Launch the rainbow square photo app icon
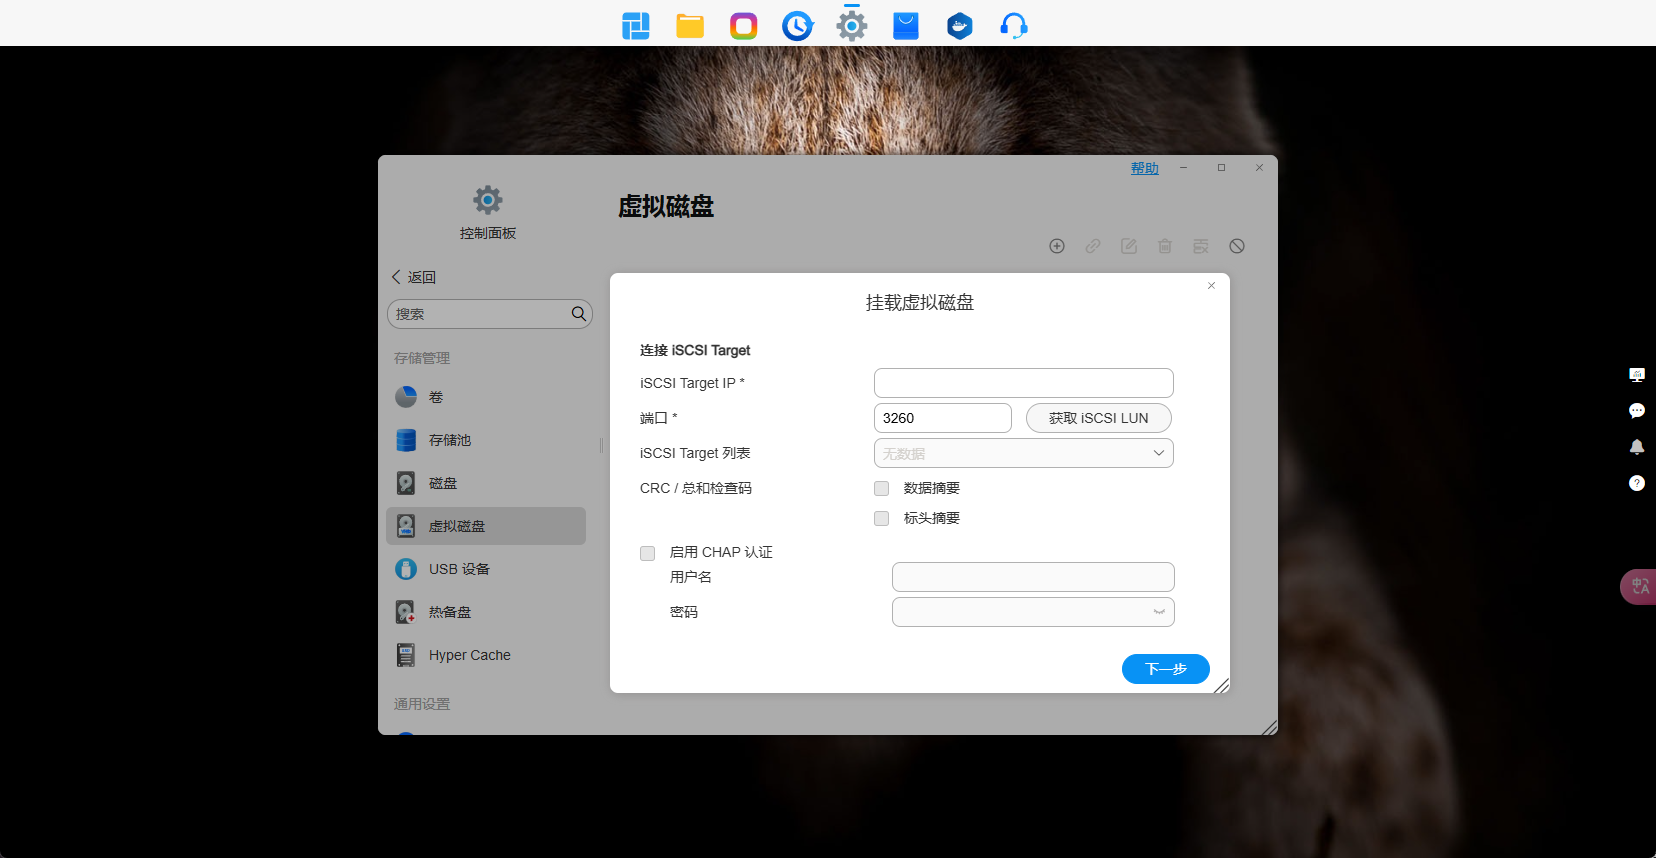Viewport: 1656px width, 858px height. (x=744, y=26)
